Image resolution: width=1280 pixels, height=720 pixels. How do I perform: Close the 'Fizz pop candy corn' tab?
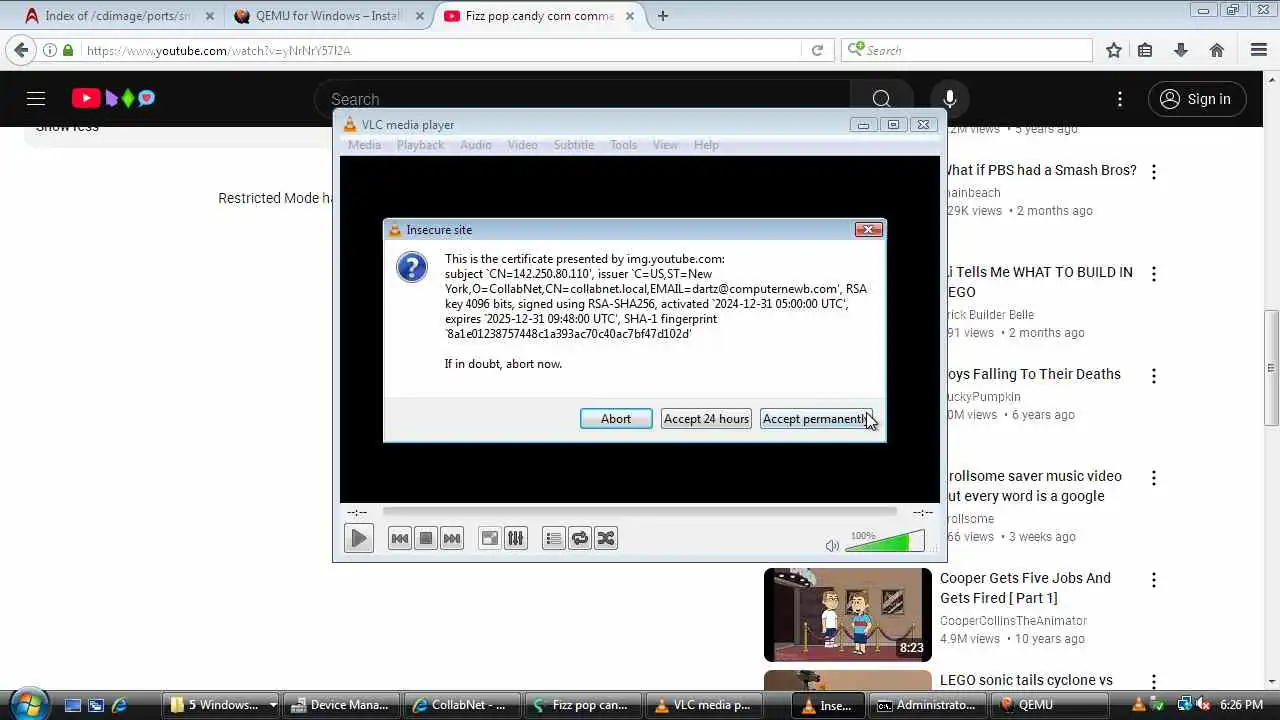click(629, 16)
